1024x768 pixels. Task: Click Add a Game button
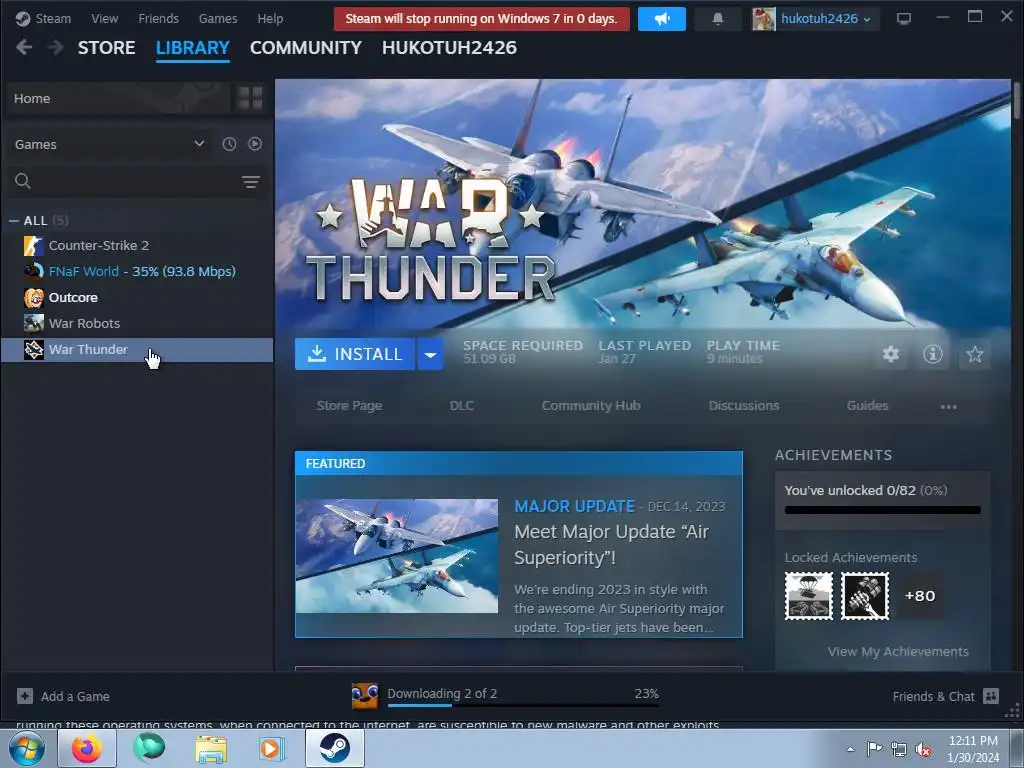tap(63, 696)
